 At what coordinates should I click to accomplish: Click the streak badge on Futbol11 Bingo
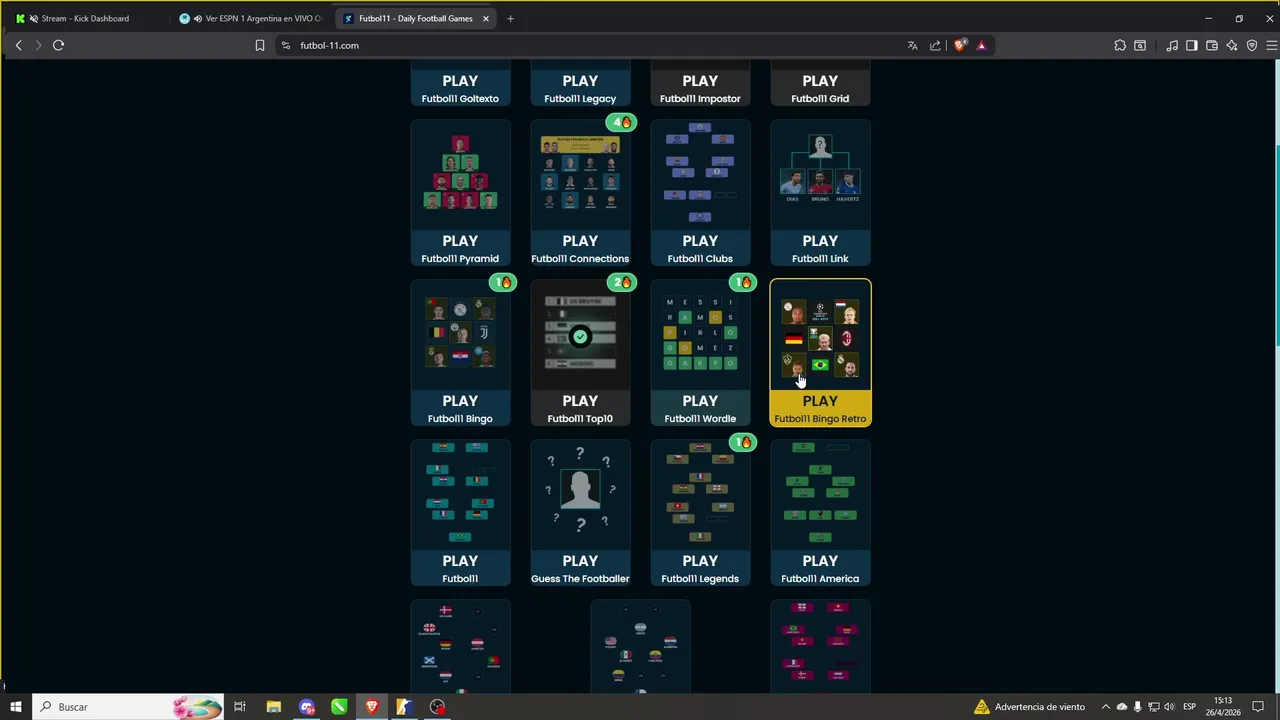(502, 282)
